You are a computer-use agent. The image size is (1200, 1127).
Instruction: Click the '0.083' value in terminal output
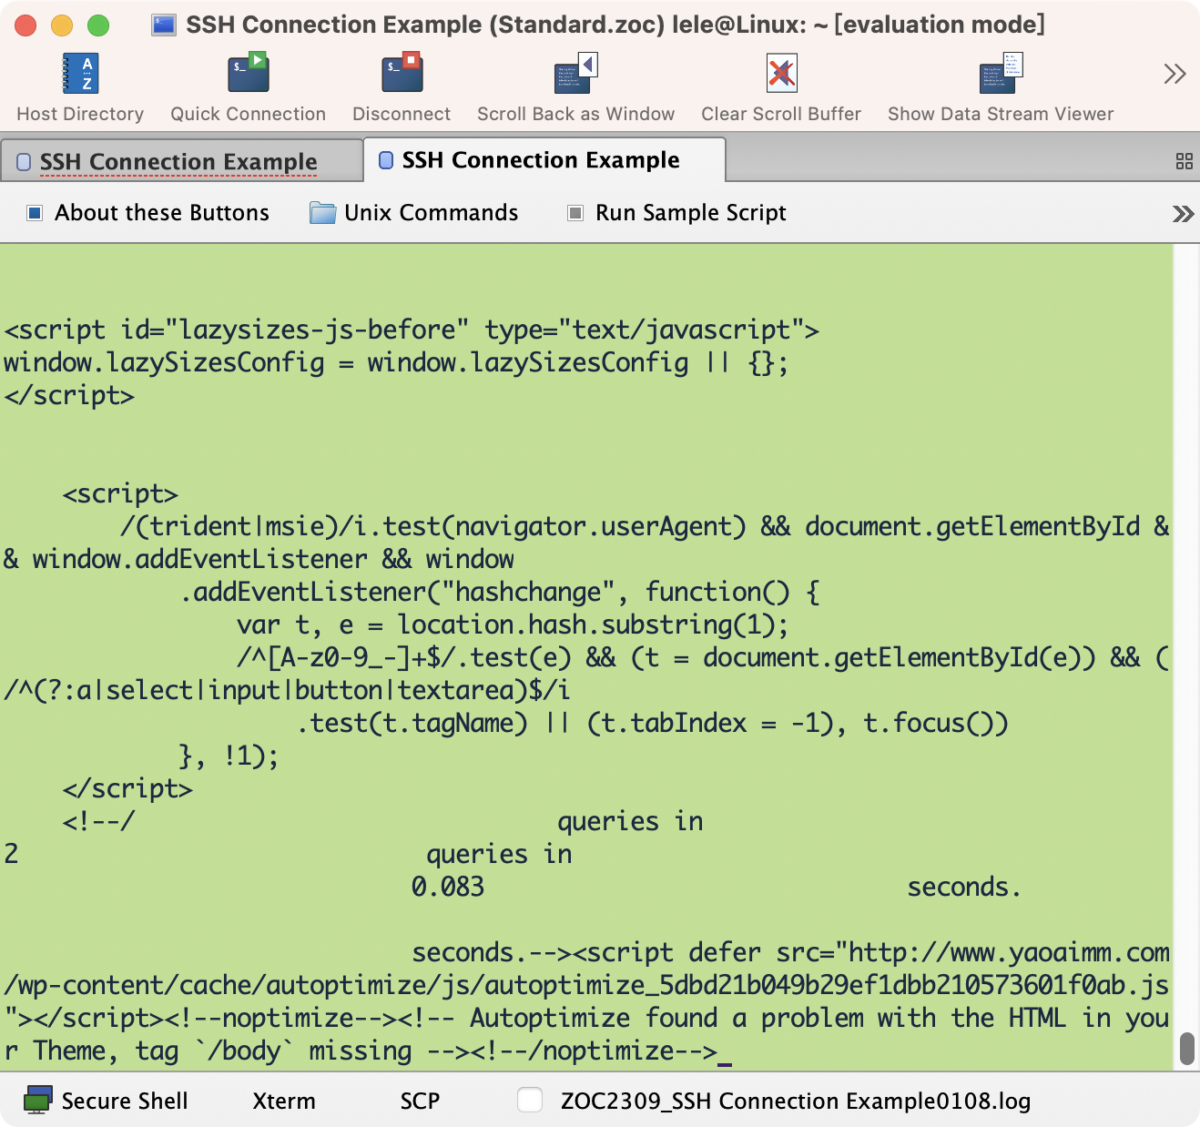448,887
